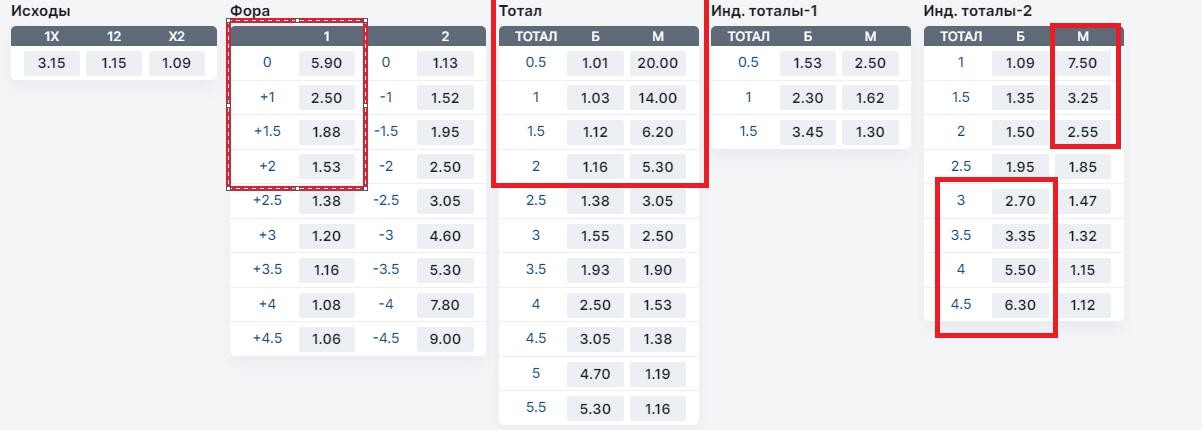1202x430 pixels.
Task: Click individual total-2 2.5 over 1.95
Action: click(x=1020, y=167)
